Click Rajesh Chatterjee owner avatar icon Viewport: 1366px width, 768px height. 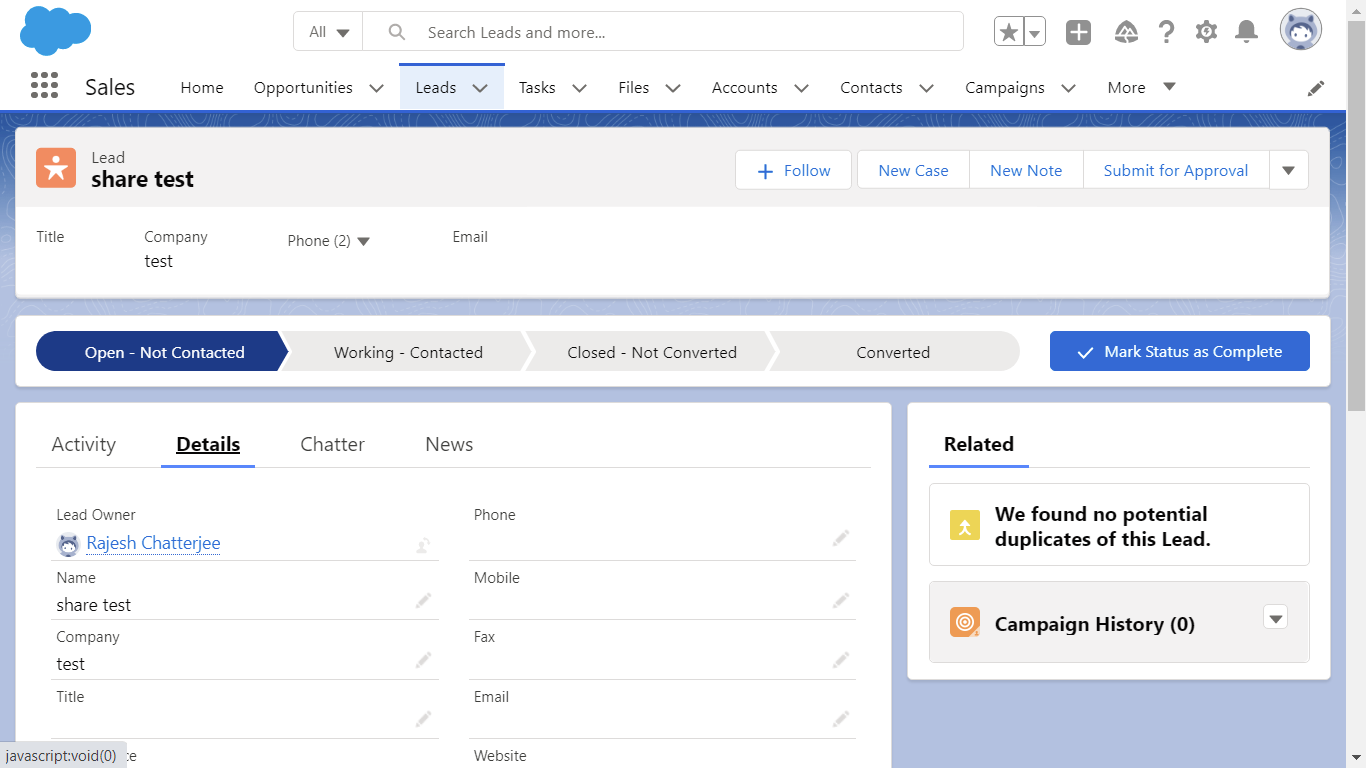68,544
